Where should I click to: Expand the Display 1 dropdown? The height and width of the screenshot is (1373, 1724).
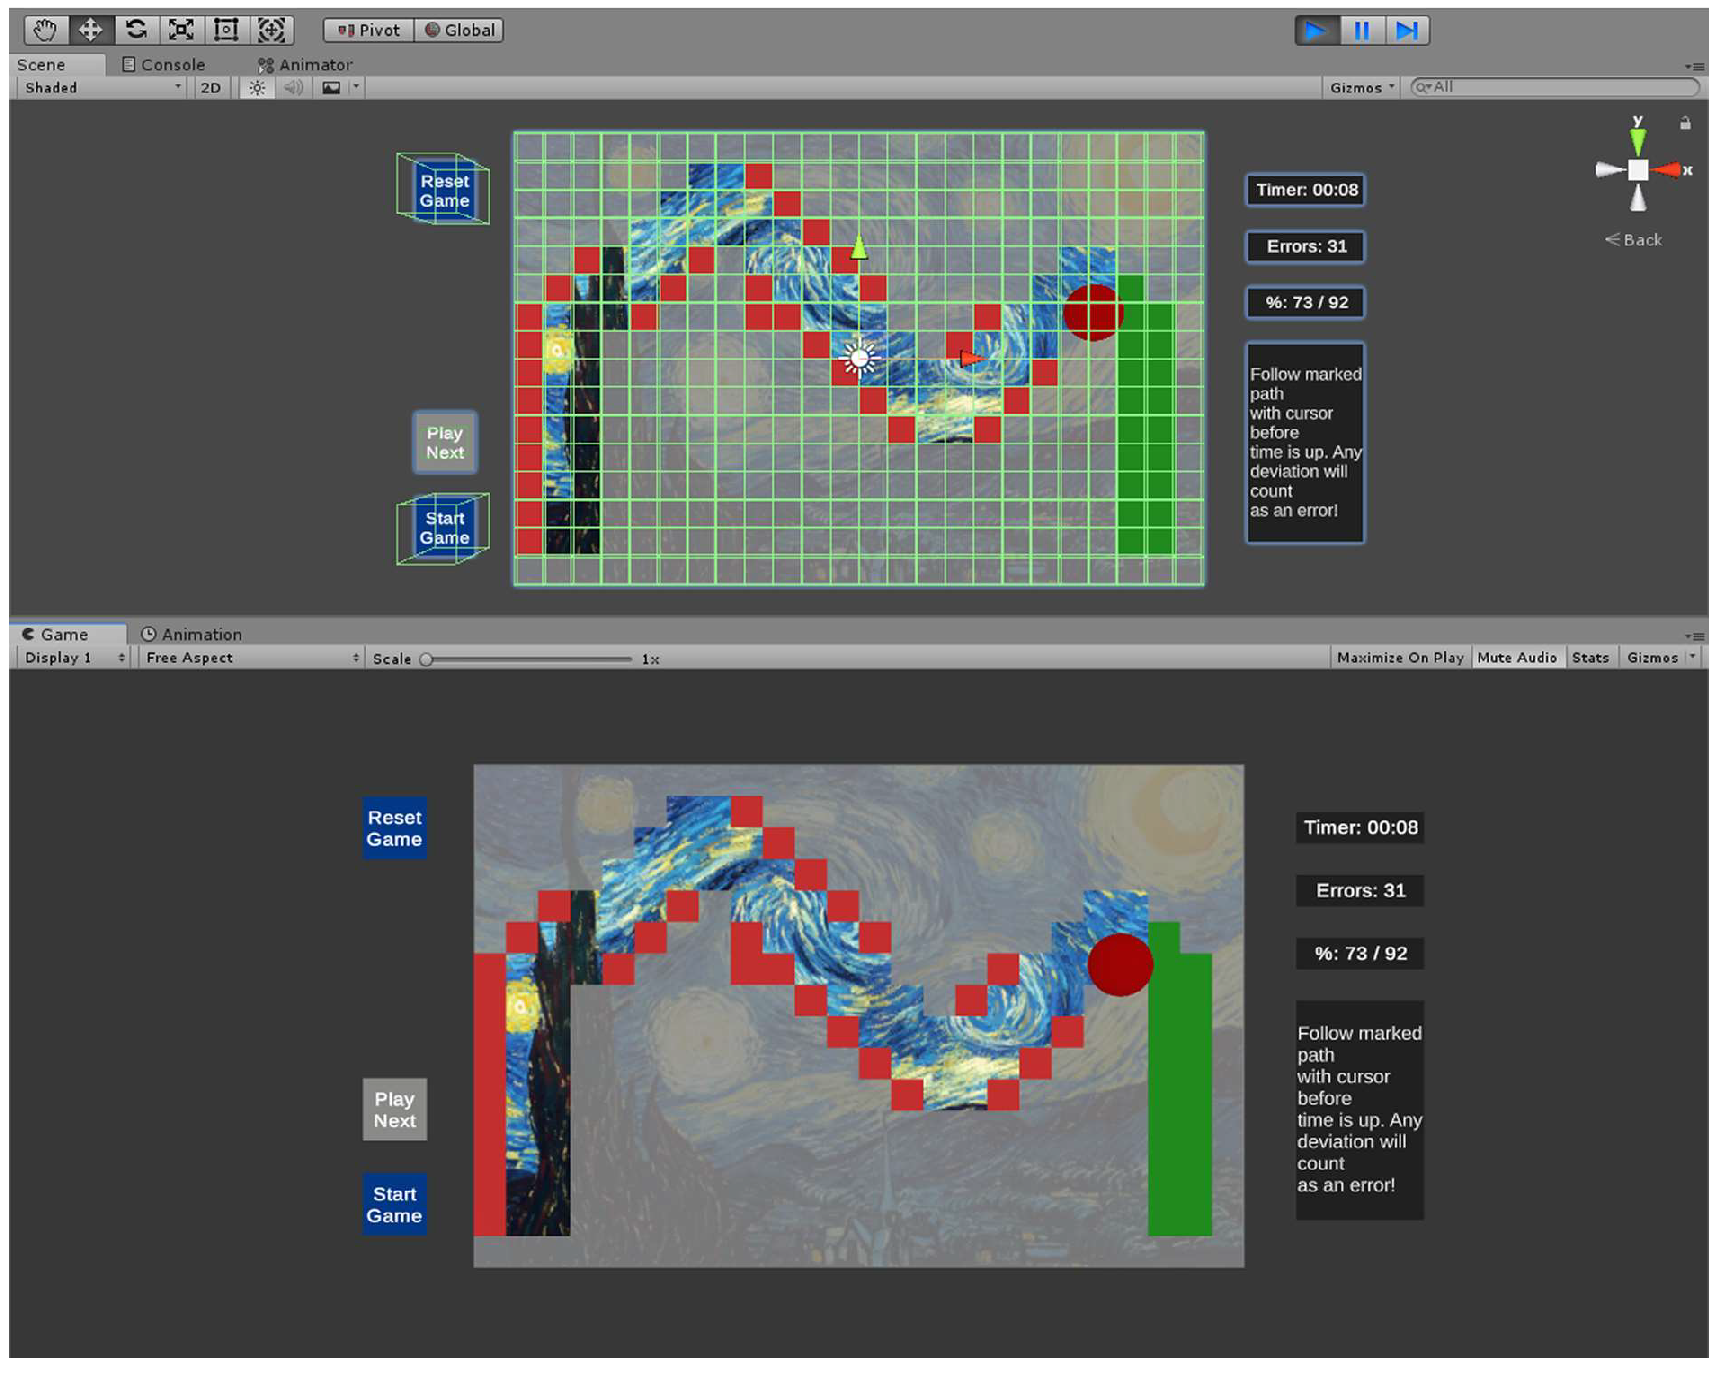[74, 658]
